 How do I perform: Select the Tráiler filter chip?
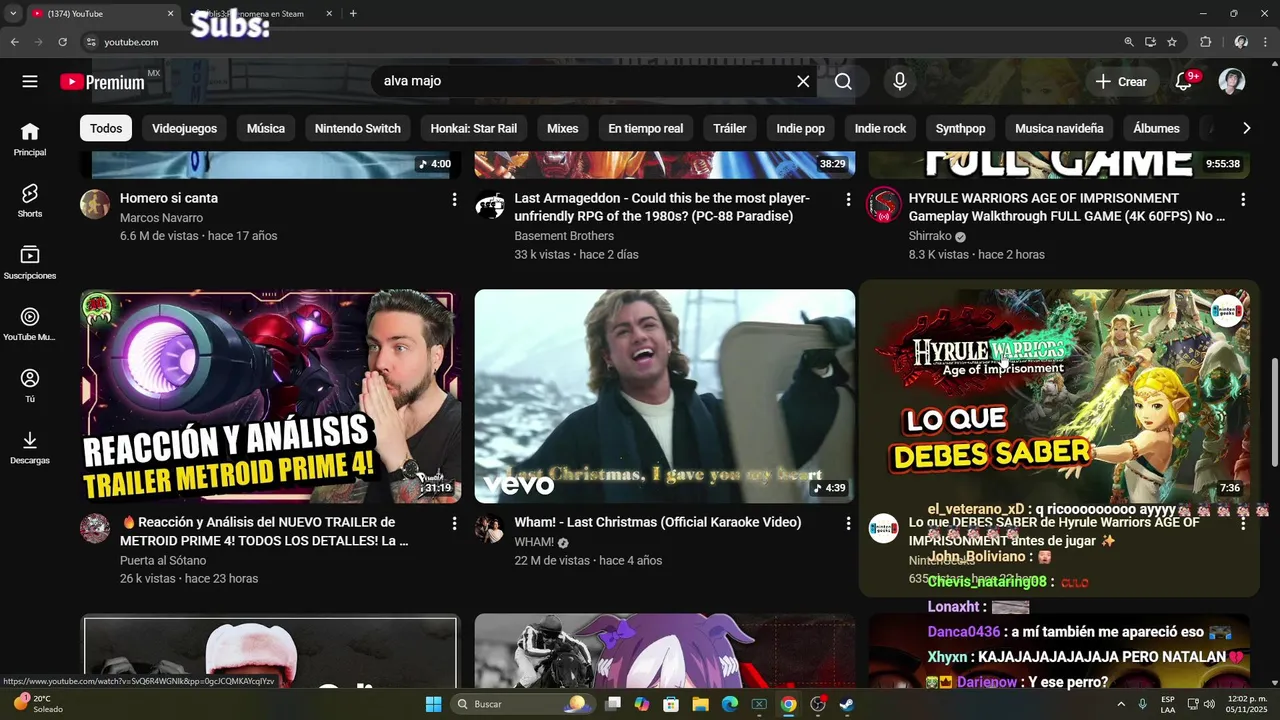click(x=730, y=128)
